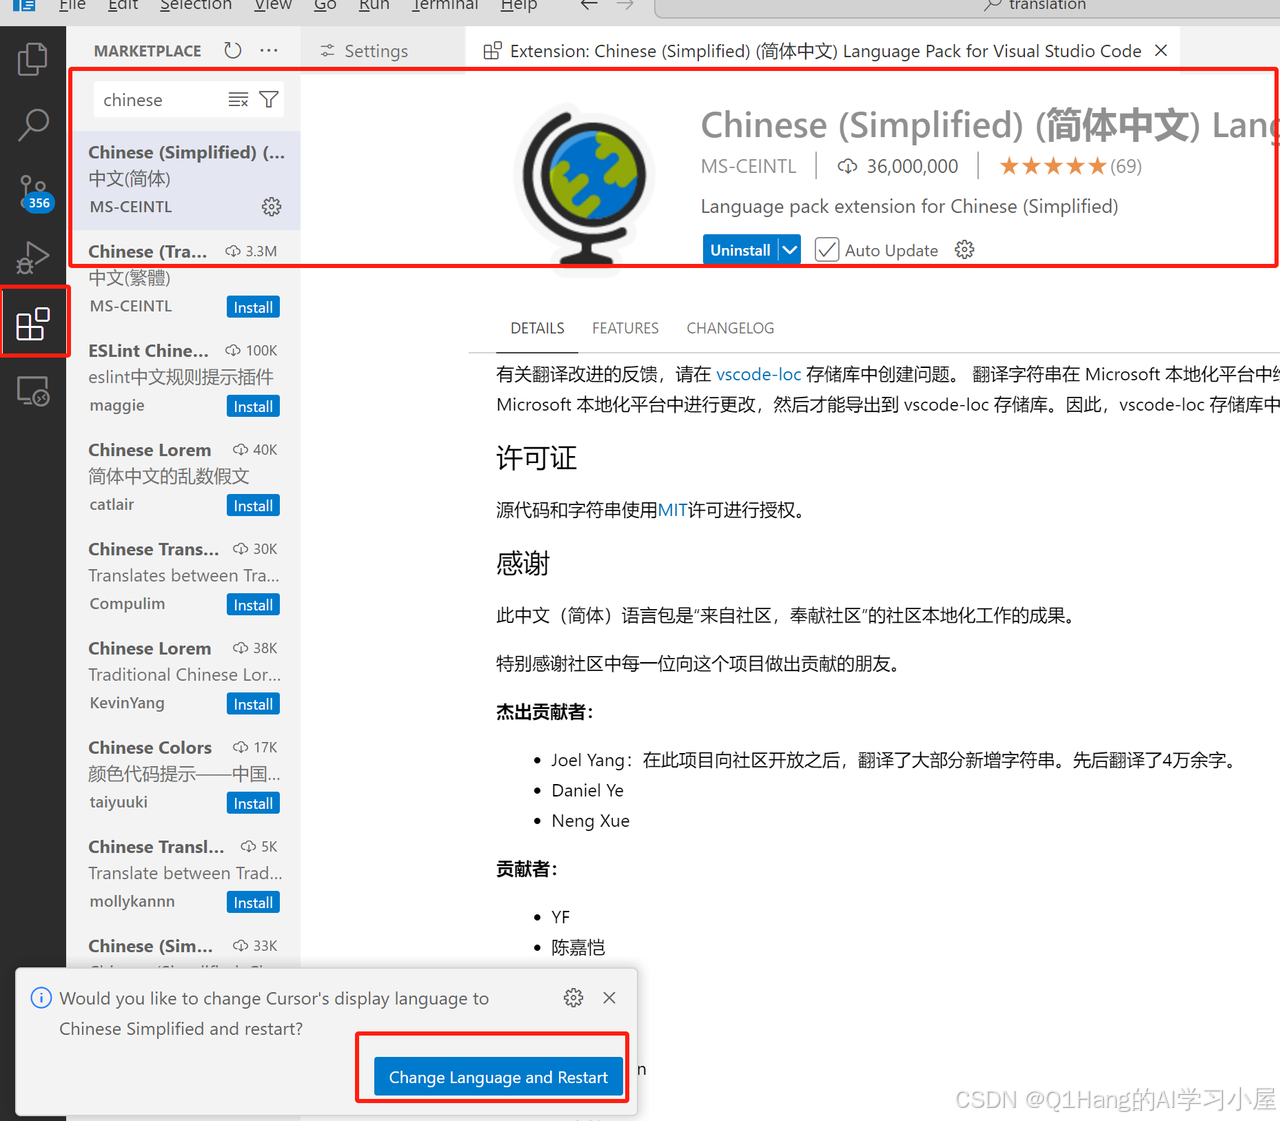The height and width of the screenshot is (1121, 1280).
Task: Click the info icon in notification
Action: pyautogui.click(x=41, y=998)
